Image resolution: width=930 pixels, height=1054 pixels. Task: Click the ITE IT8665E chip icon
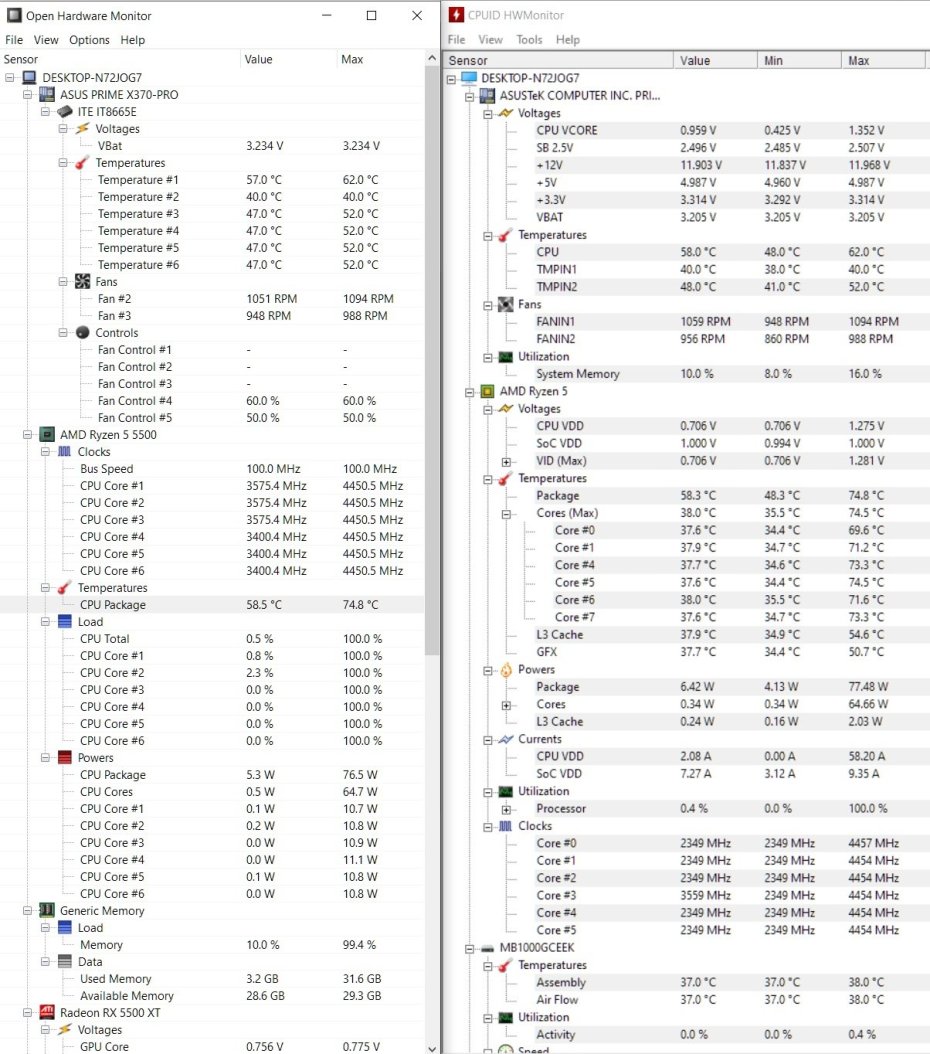click(x=65, y=112)
